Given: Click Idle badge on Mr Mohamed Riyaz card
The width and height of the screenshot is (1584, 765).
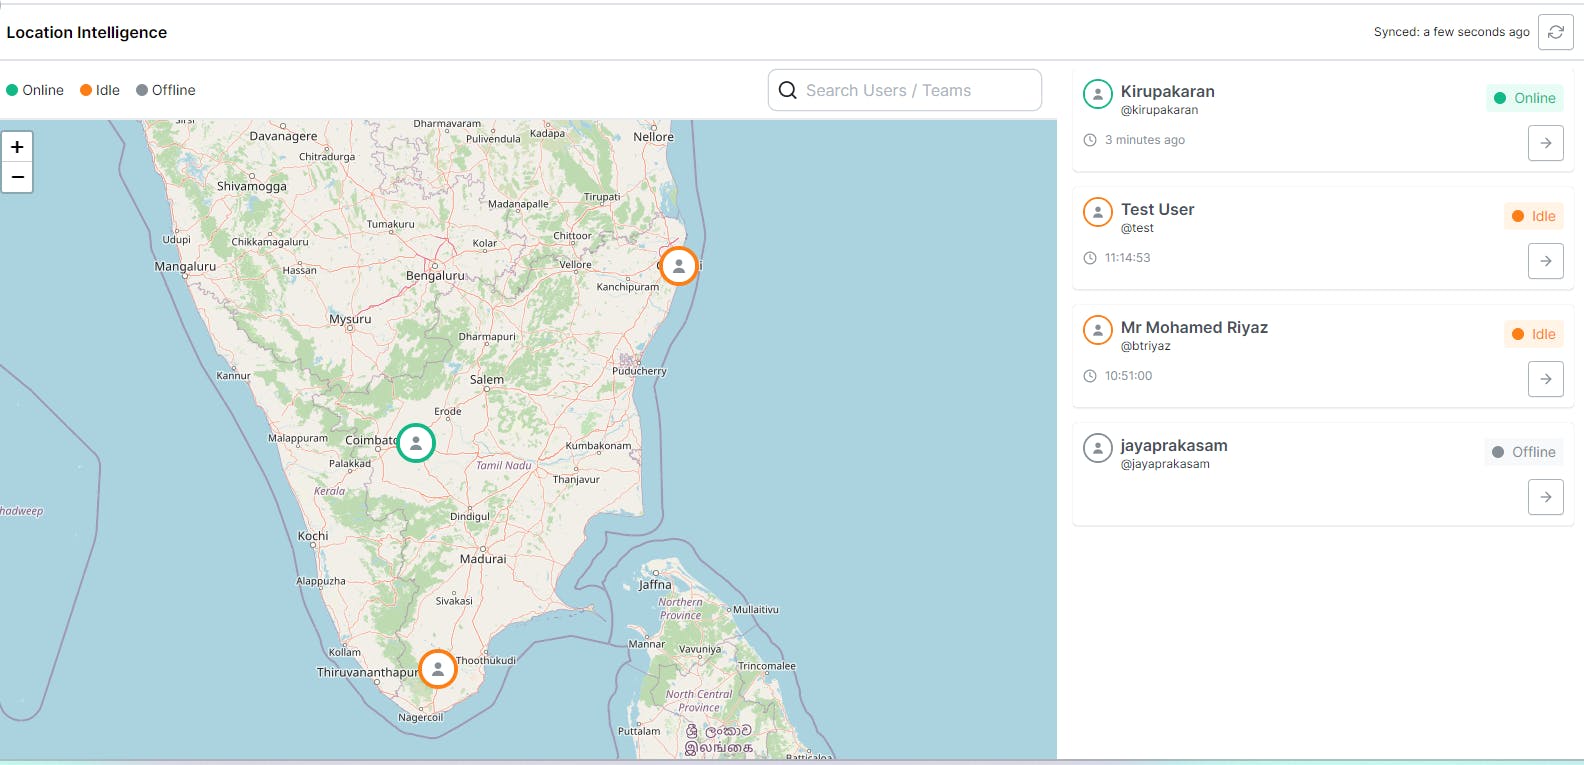Looking at the screenshot, I should (1533, 334).
